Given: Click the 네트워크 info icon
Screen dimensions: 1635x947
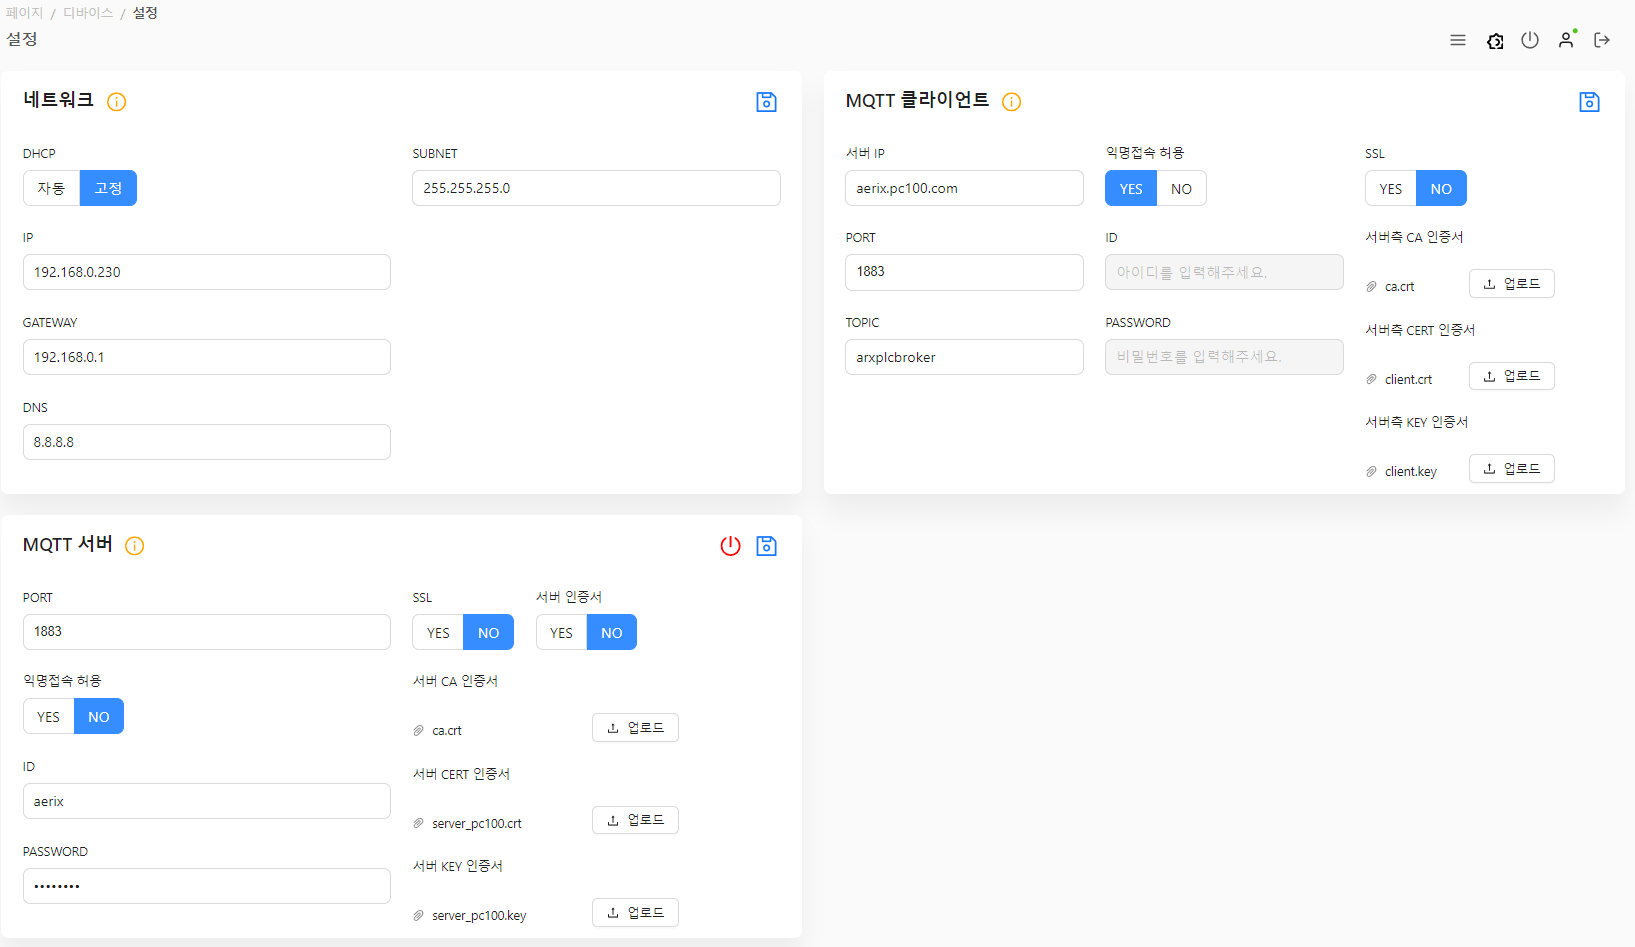Looking at the screenshot, I should [117, 102].
